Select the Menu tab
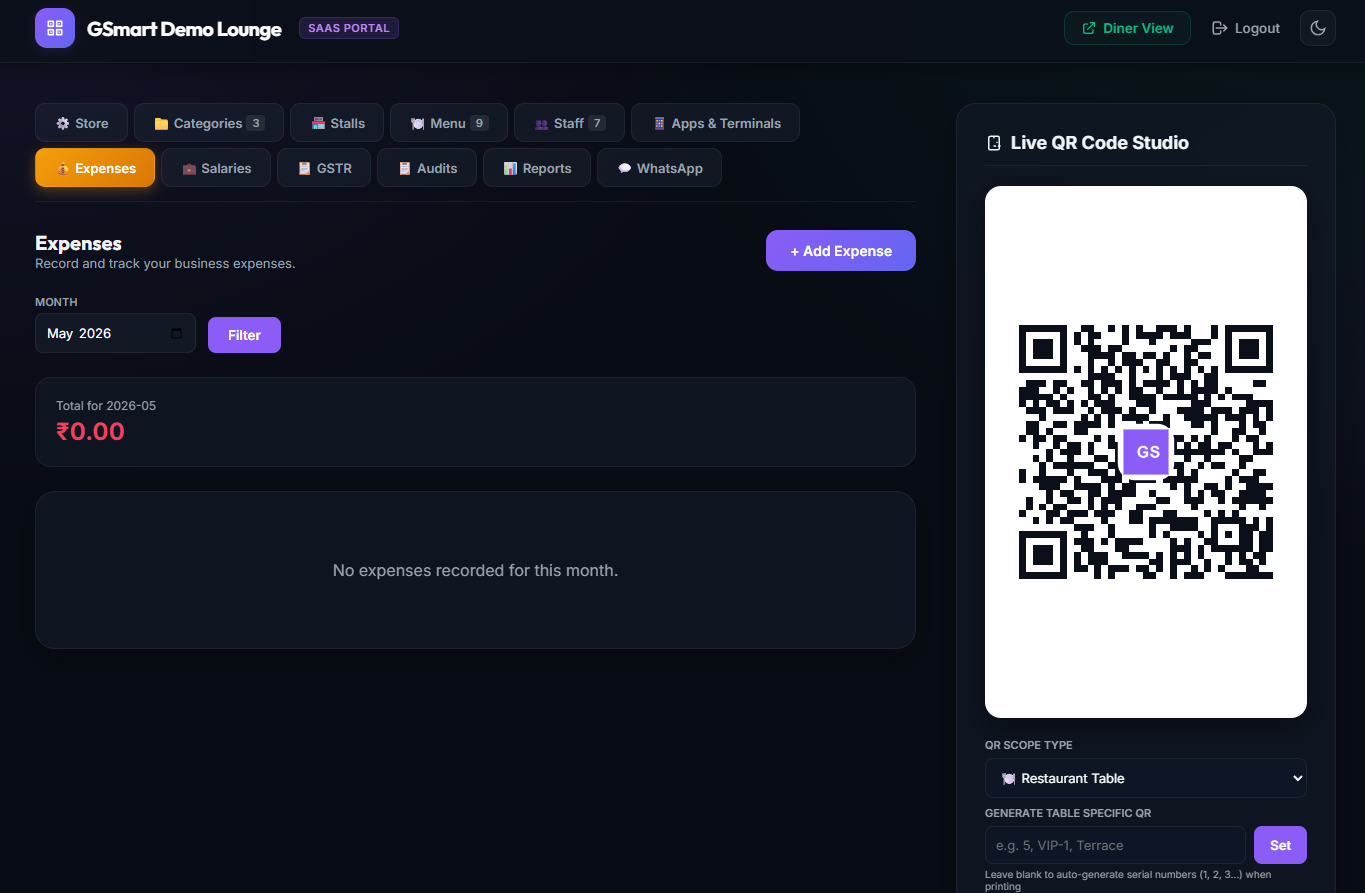Viewport: 1365px width, 893px height. tap(449, 123)
